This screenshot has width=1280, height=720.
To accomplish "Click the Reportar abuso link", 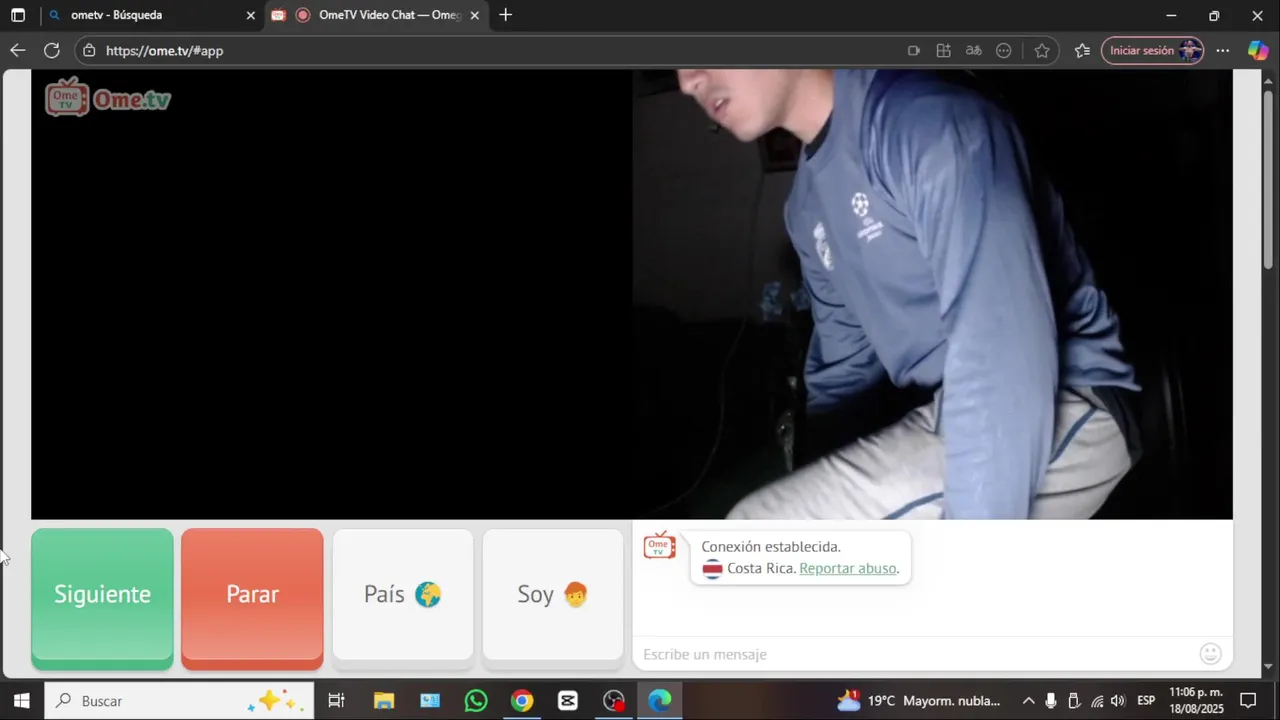I will (848, 568).
